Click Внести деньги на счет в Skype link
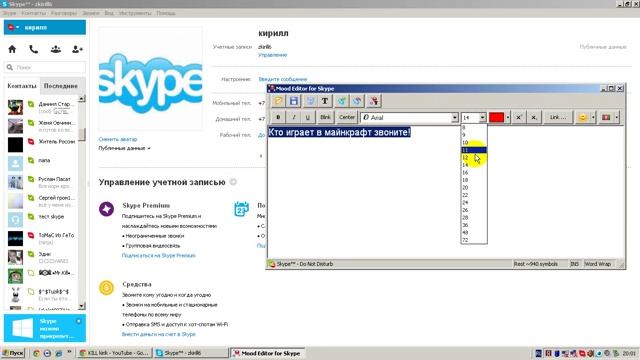The image size is (640, 360). click(158, 334)
